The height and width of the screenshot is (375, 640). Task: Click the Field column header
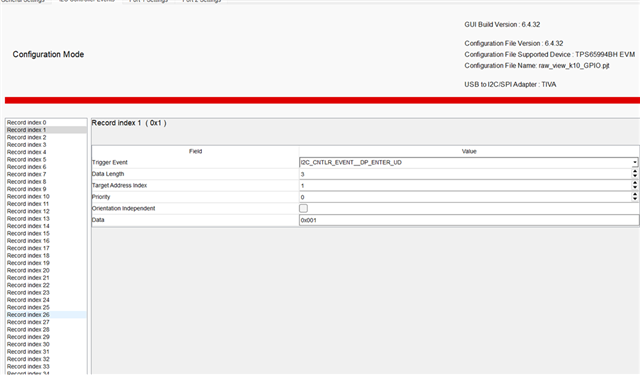[196, 151]
